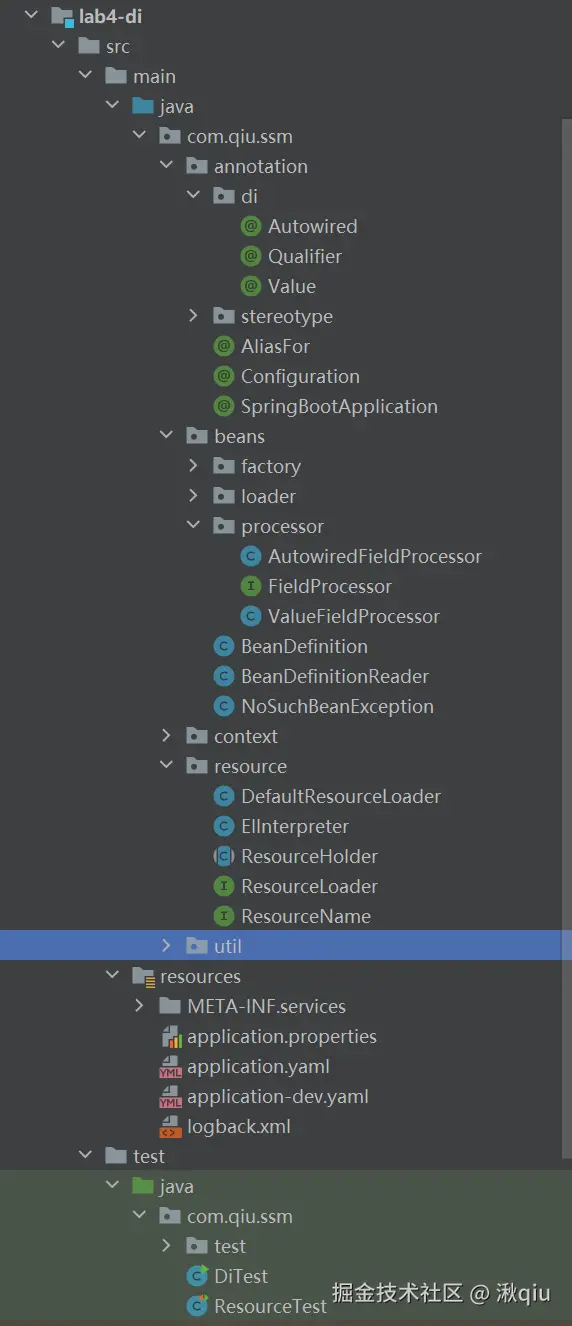Select the ElInterpreter class
Viewport: 572px width, 1326px height.
point(295,827)
